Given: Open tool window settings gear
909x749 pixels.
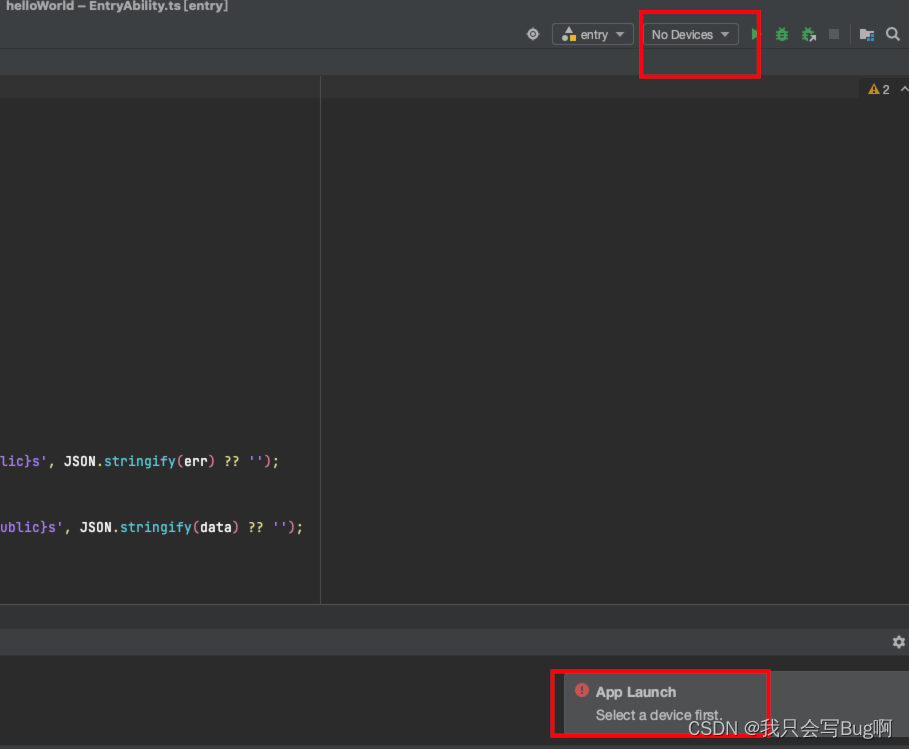Looking at the screenshot, I should (x=899, y=642).
